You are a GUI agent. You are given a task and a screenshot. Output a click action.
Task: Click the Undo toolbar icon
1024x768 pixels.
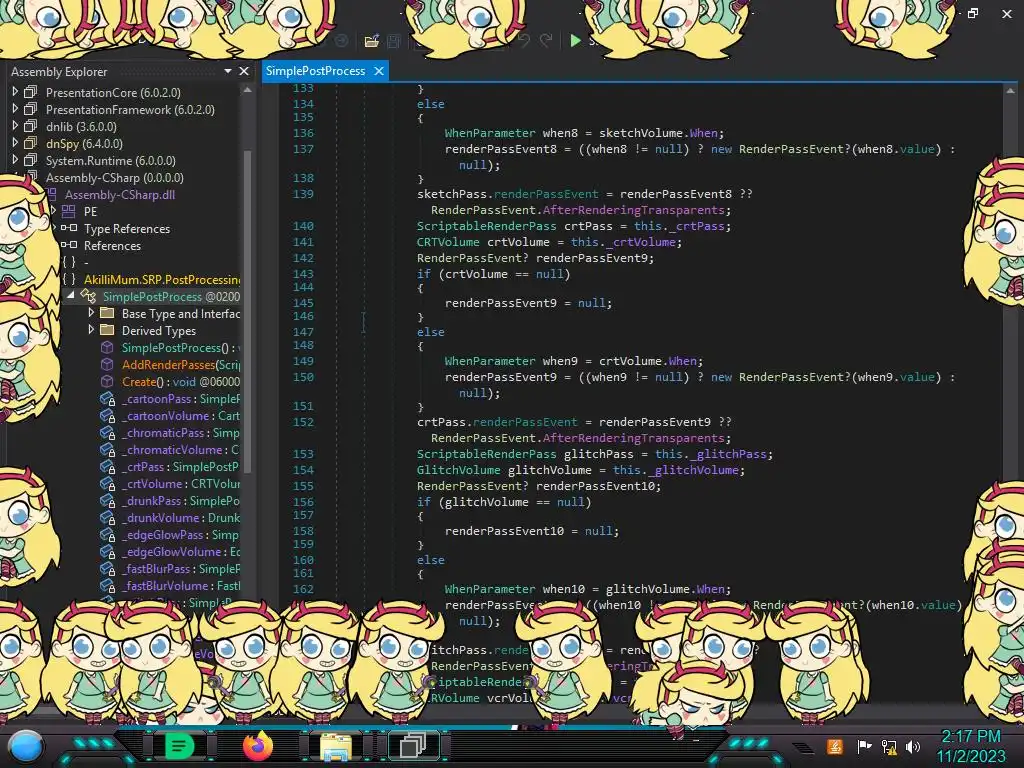[x=523, y=40]
